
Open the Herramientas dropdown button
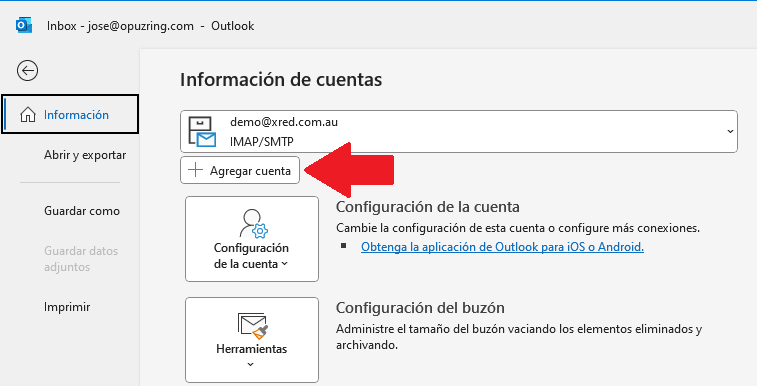point(252,340)
